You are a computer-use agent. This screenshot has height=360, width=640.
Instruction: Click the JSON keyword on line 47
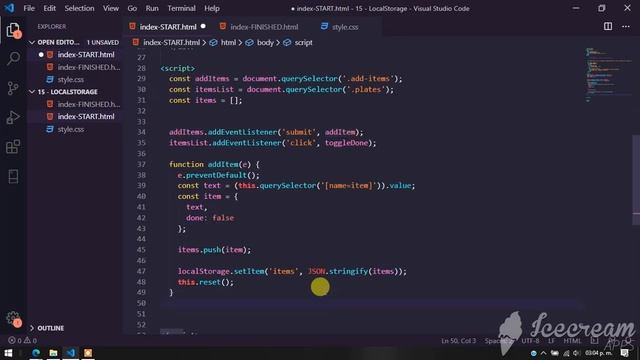point(316,271)
